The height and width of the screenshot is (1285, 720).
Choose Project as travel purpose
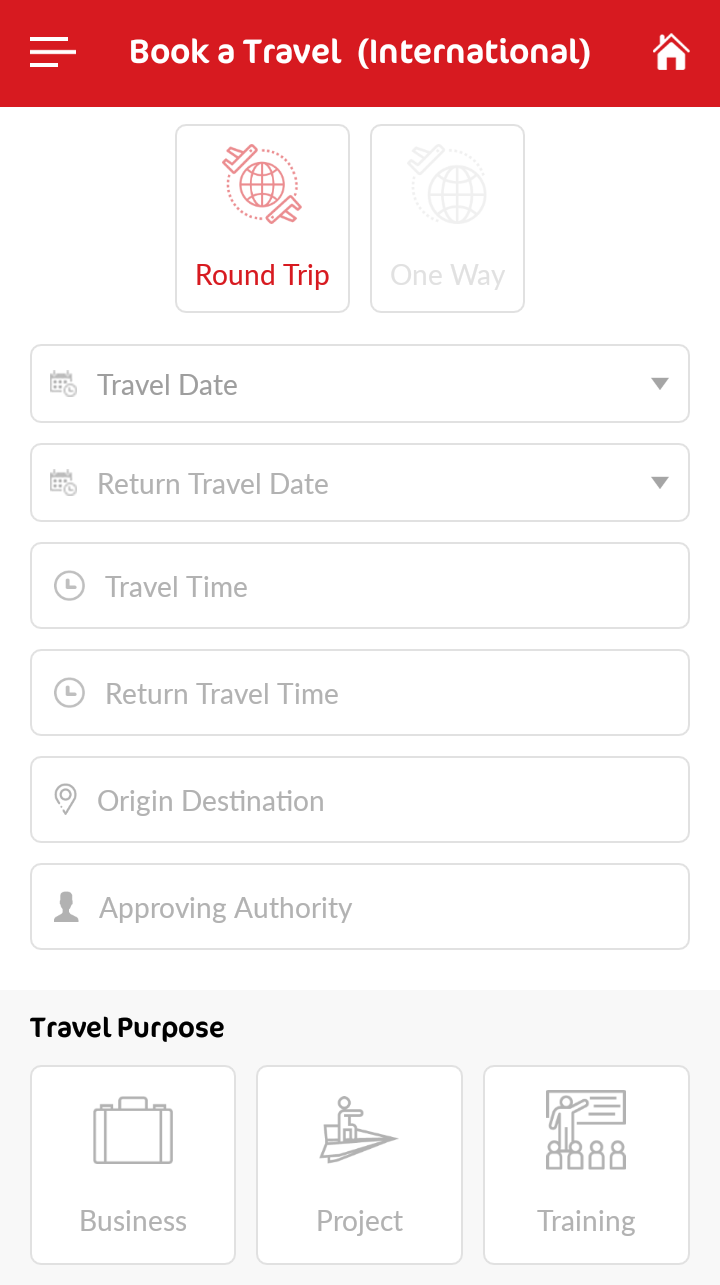pyautogui.click(x=359, y=1221)
